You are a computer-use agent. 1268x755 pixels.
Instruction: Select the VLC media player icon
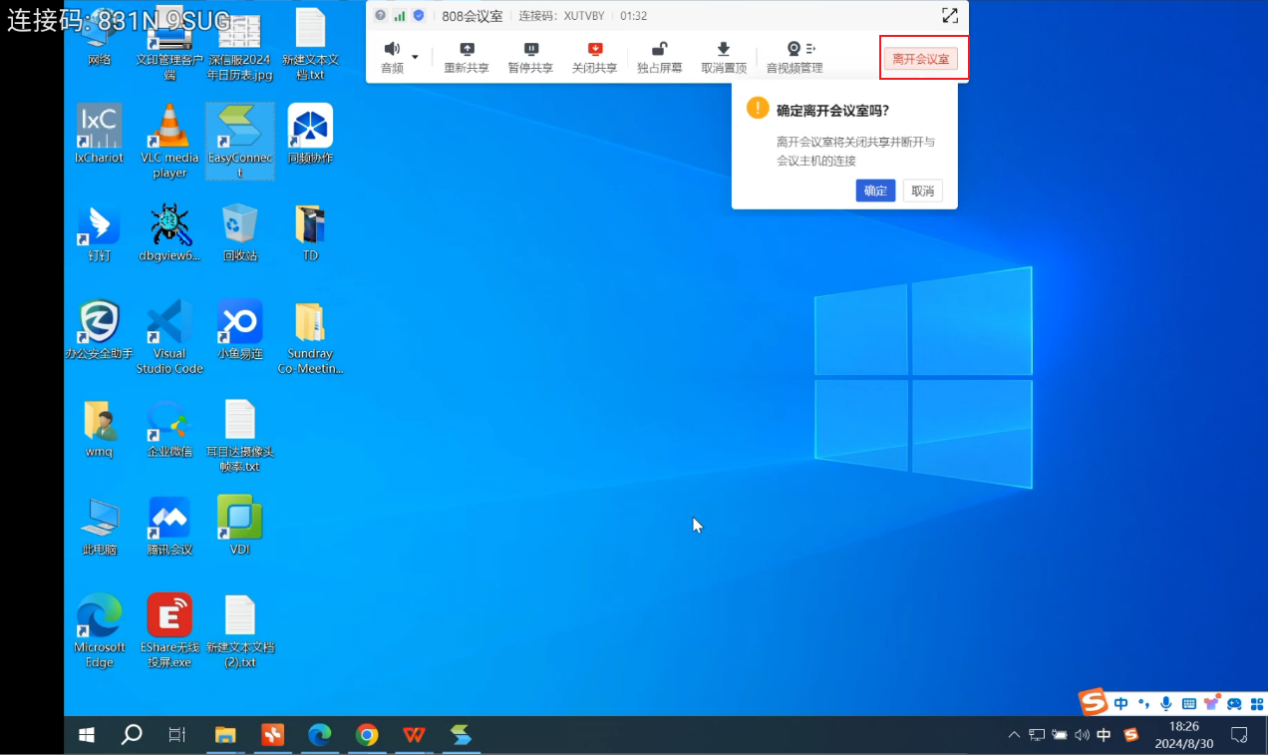click(x=169, y=141)
